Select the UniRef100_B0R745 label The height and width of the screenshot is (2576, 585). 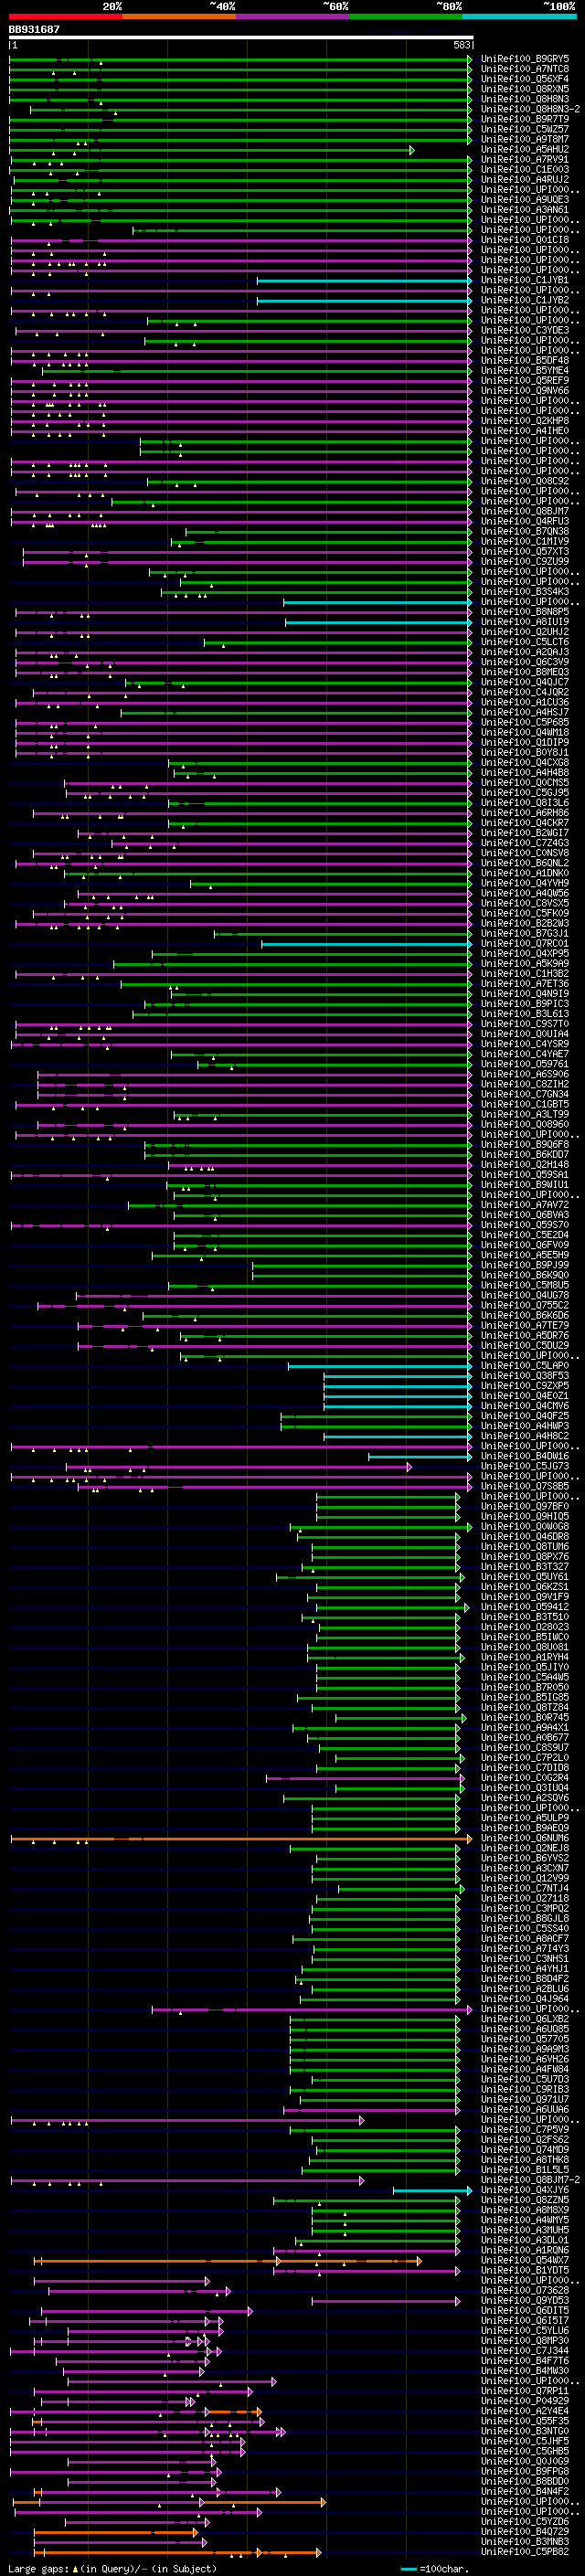pos(525,1718)
